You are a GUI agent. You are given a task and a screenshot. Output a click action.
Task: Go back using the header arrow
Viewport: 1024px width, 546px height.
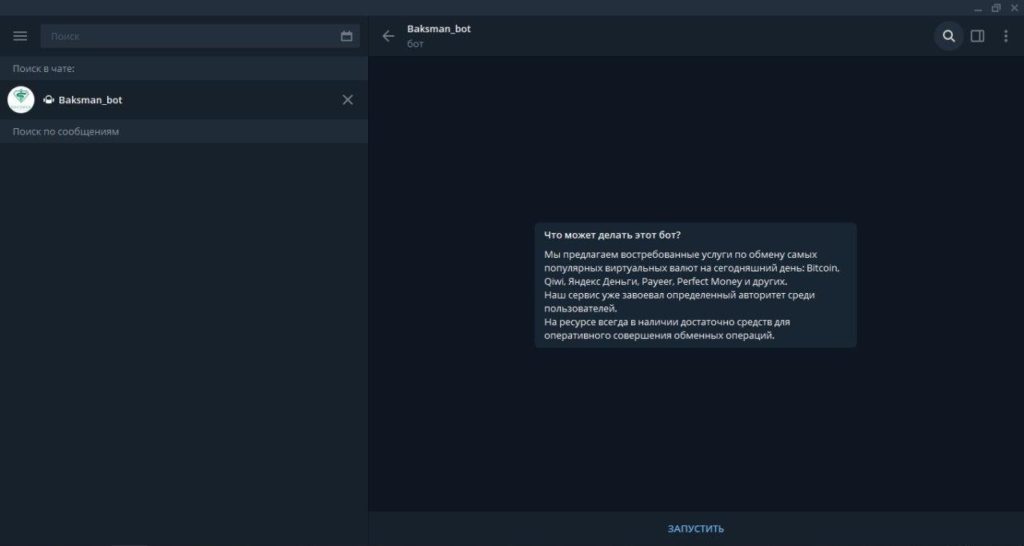tap(389, 36)
